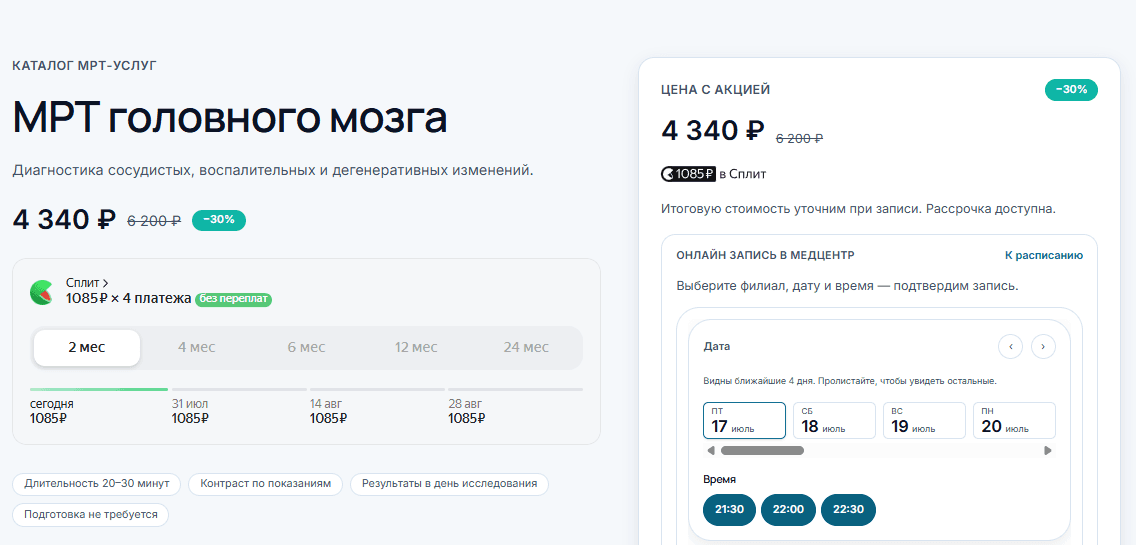Click the Результаты в день исследования chip

click(449, 484)
